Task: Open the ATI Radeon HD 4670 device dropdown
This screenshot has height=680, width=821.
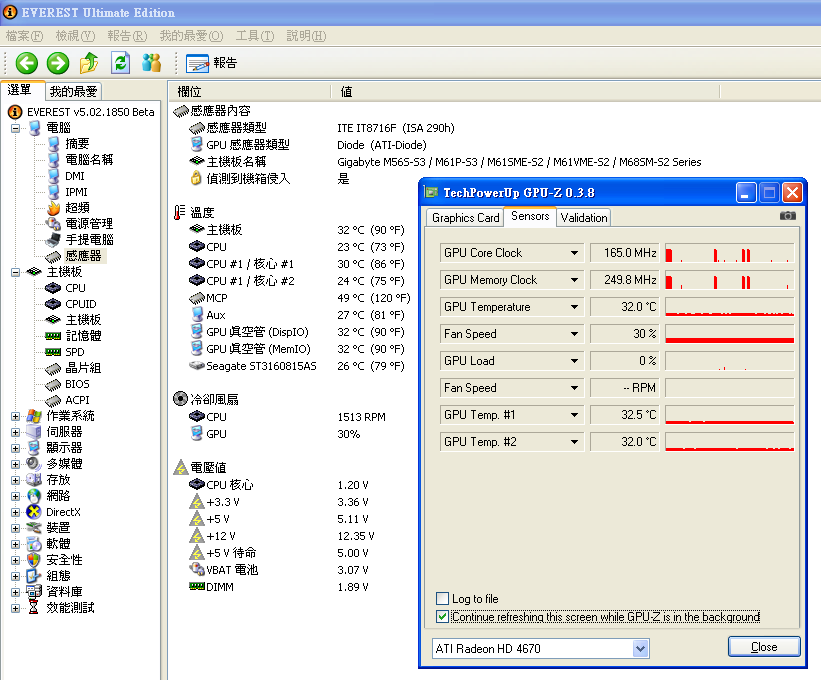Action: tap(640, 649)
